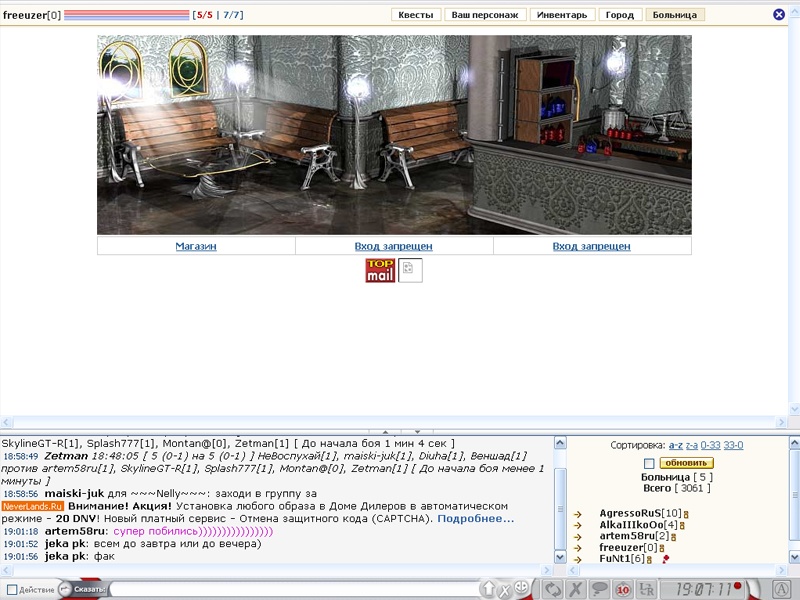Open the smiley emoticon picker

tap(521, 588)
